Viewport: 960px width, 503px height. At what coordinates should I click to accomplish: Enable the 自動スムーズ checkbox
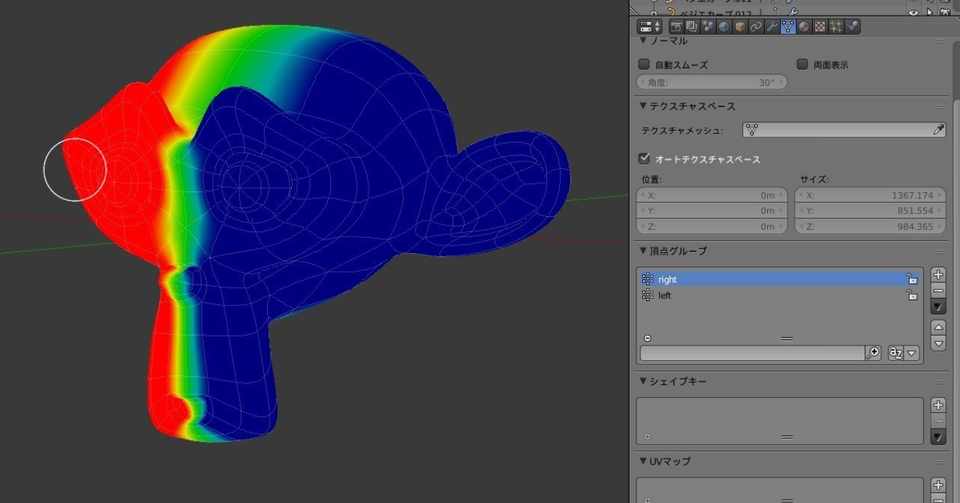644,64
